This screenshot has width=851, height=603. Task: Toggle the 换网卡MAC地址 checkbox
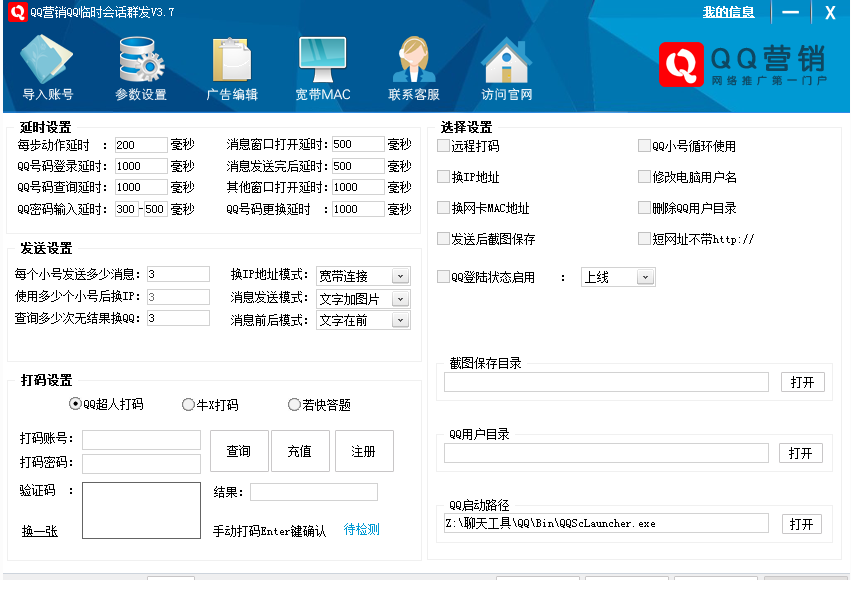[x=443, y=207]
